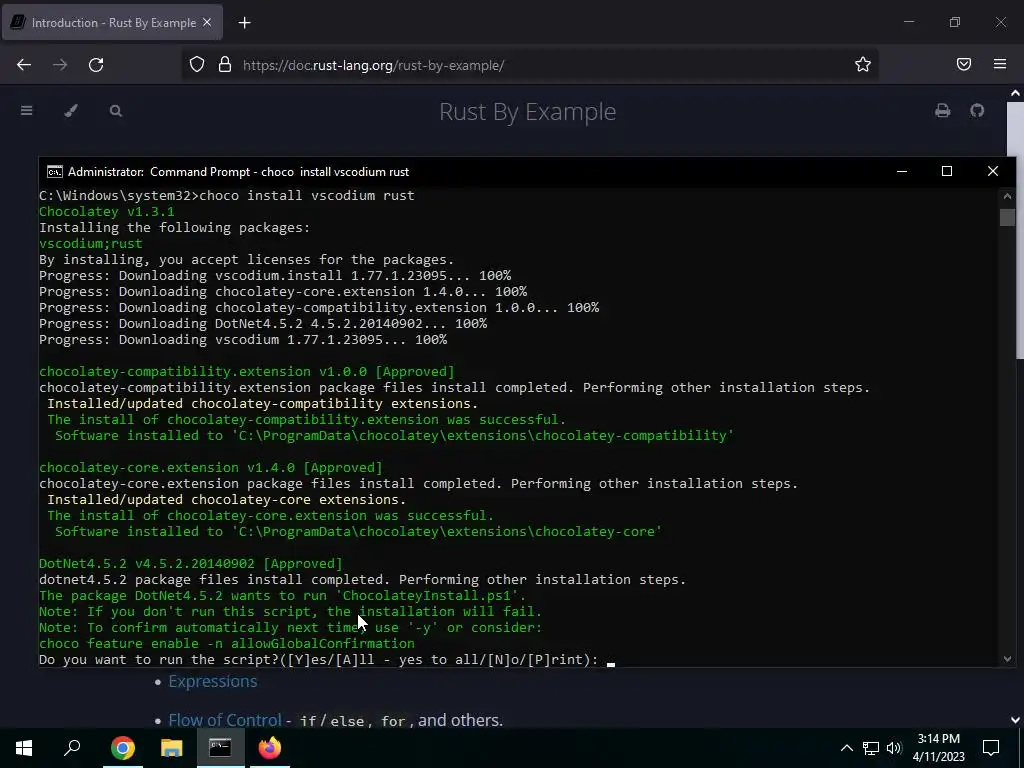The image size is (1024, 768).
Task: Open network status tray icon
Action: (871, 748)
